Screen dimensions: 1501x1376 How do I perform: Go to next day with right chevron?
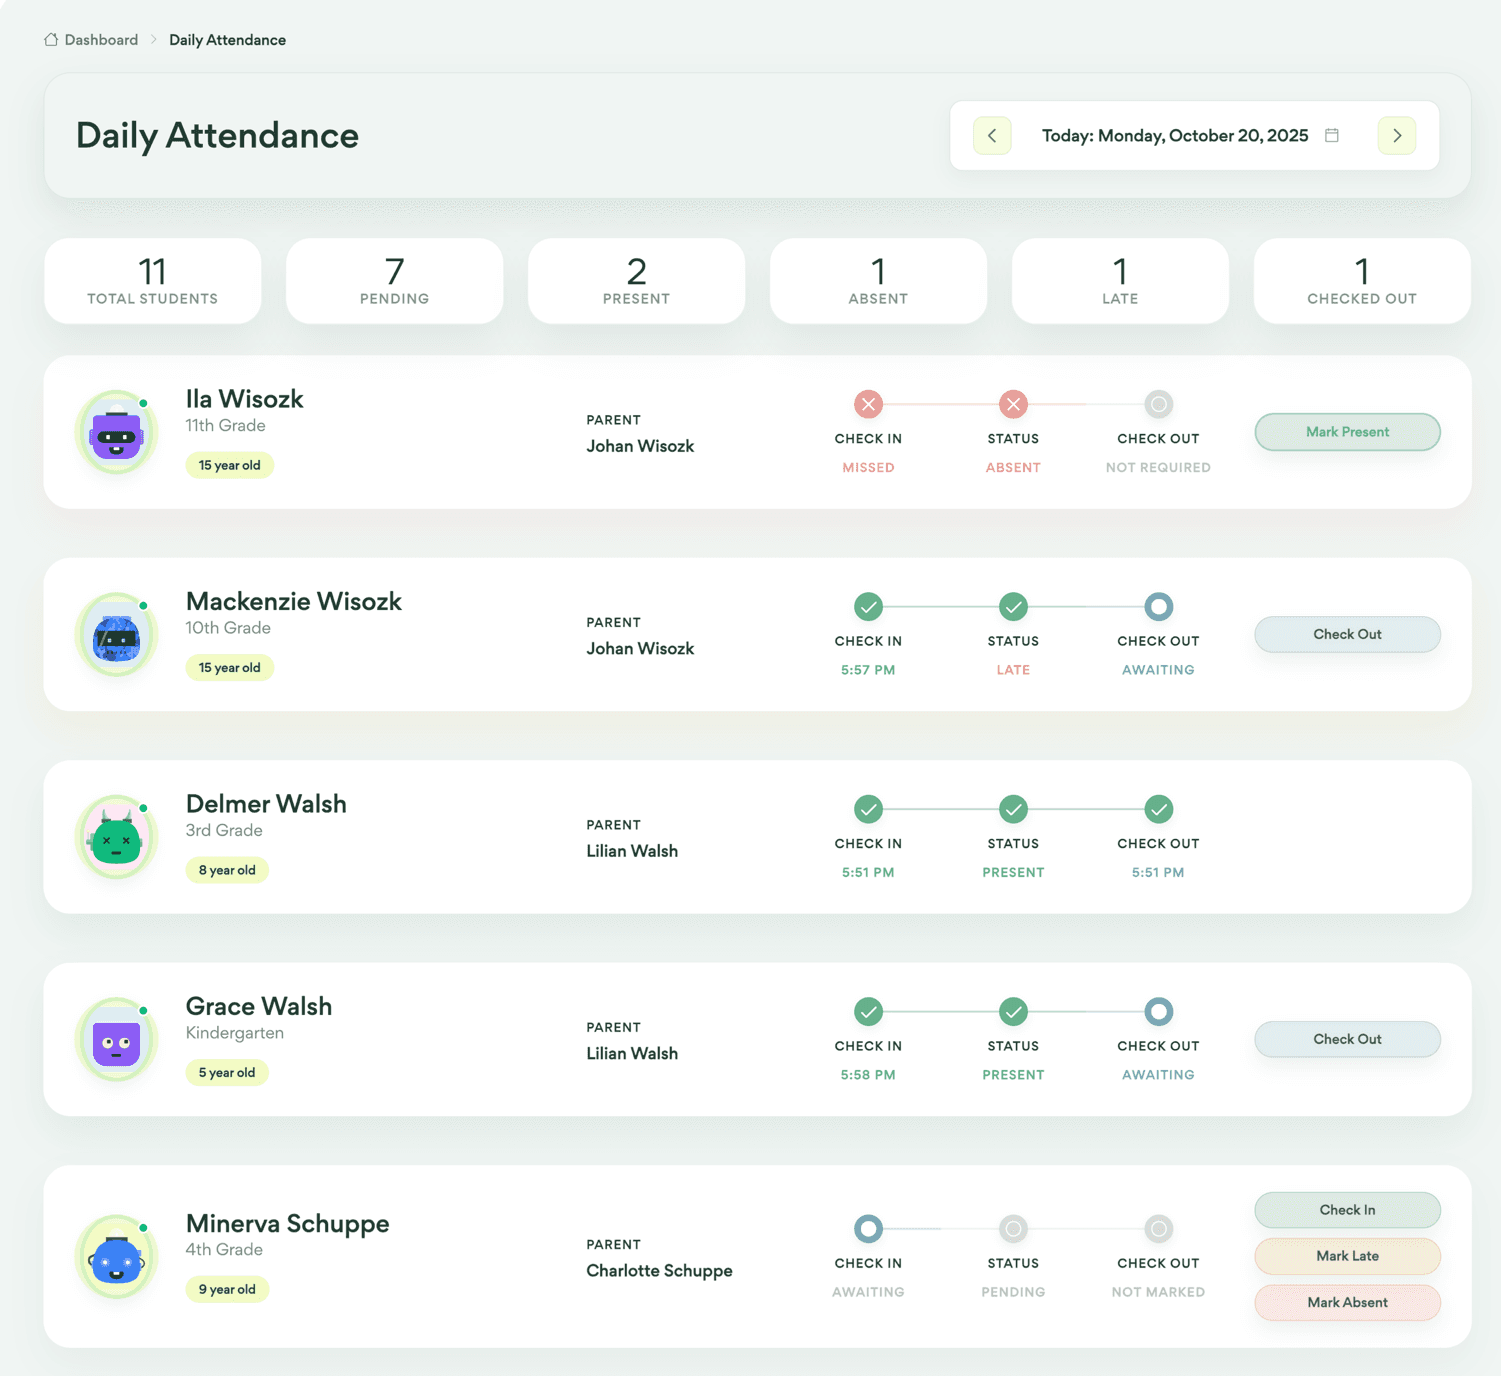1397,135
